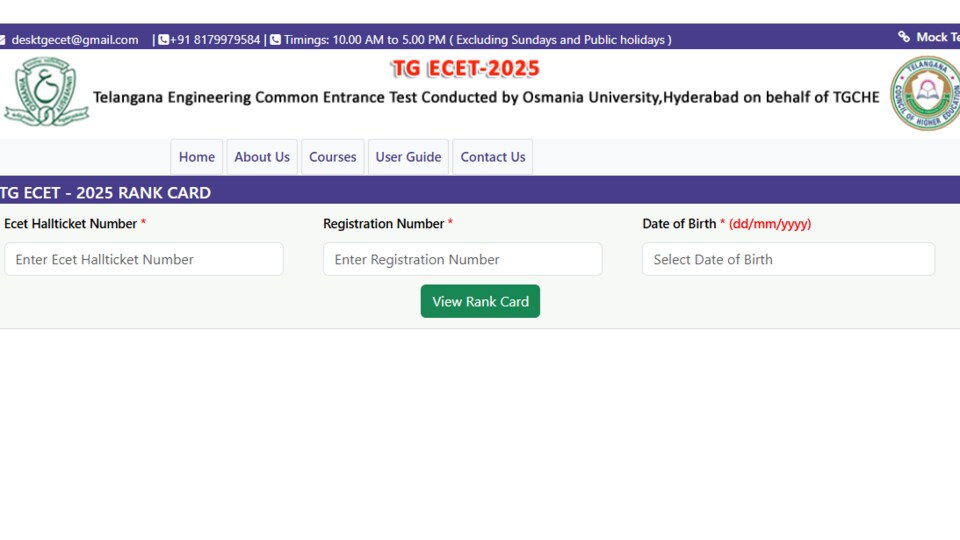Open the Home menu item
The width and height of the screenshot is (960, 540).
pyautogui.click(x=197, y=157)
